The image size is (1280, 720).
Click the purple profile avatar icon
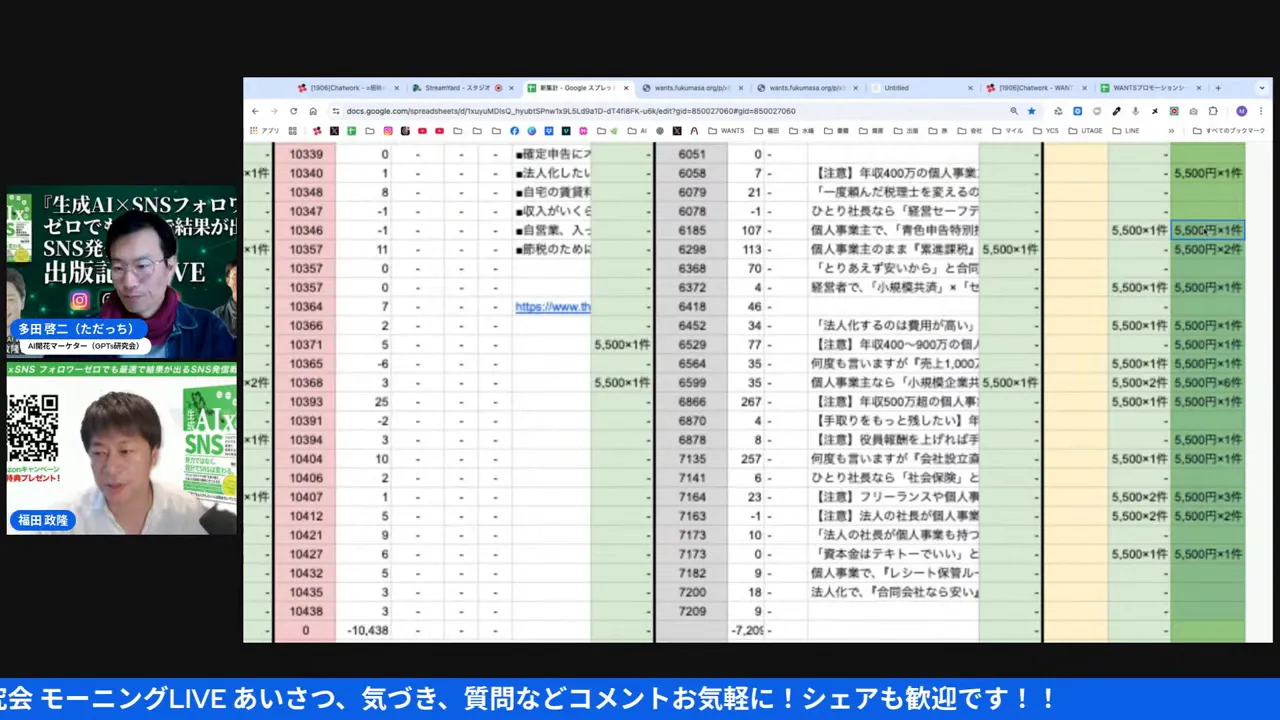pos(1241,111)
